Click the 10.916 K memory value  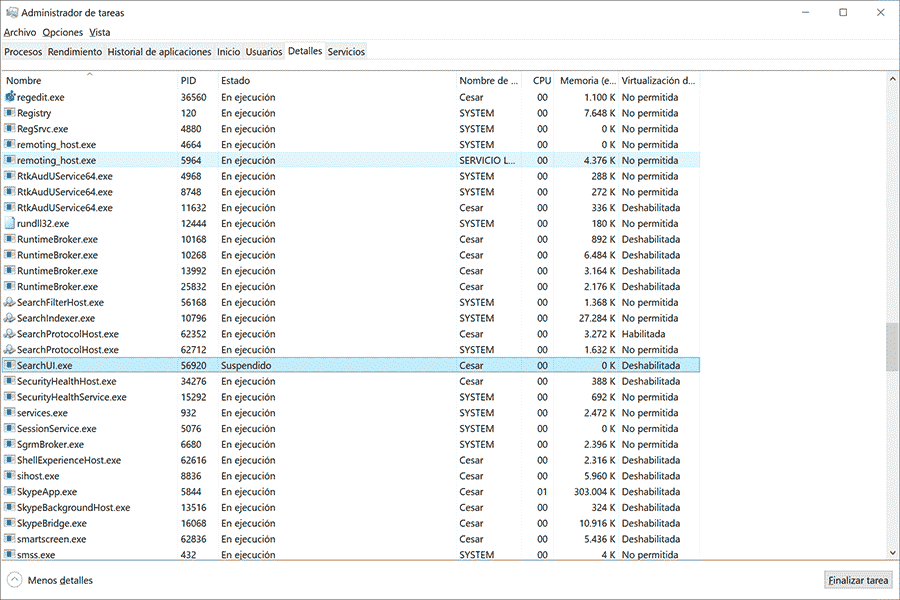point(598,523)
